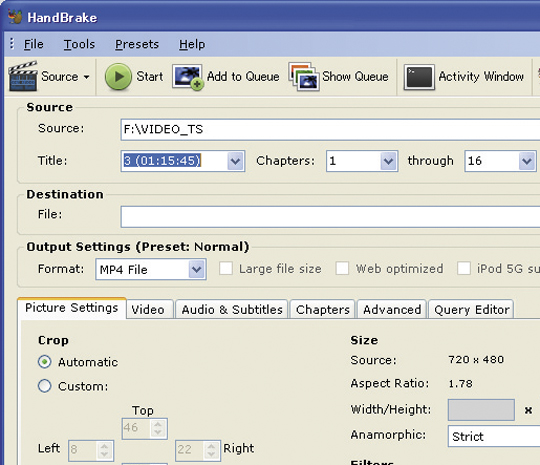Select the Custom crop radio button
The width and height of the screenshot is (540, 465).
[x=44, y=386]
